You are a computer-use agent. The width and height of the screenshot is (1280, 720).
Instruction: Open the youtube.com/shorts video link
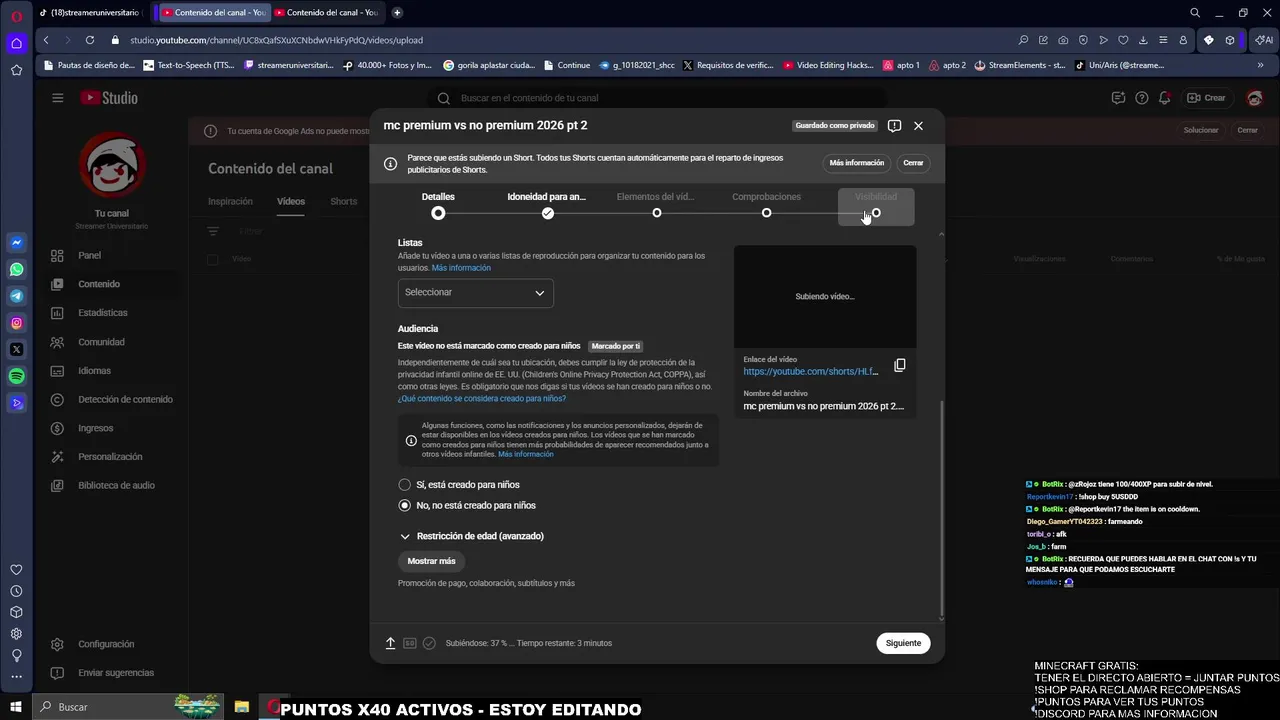pos(811,371)
